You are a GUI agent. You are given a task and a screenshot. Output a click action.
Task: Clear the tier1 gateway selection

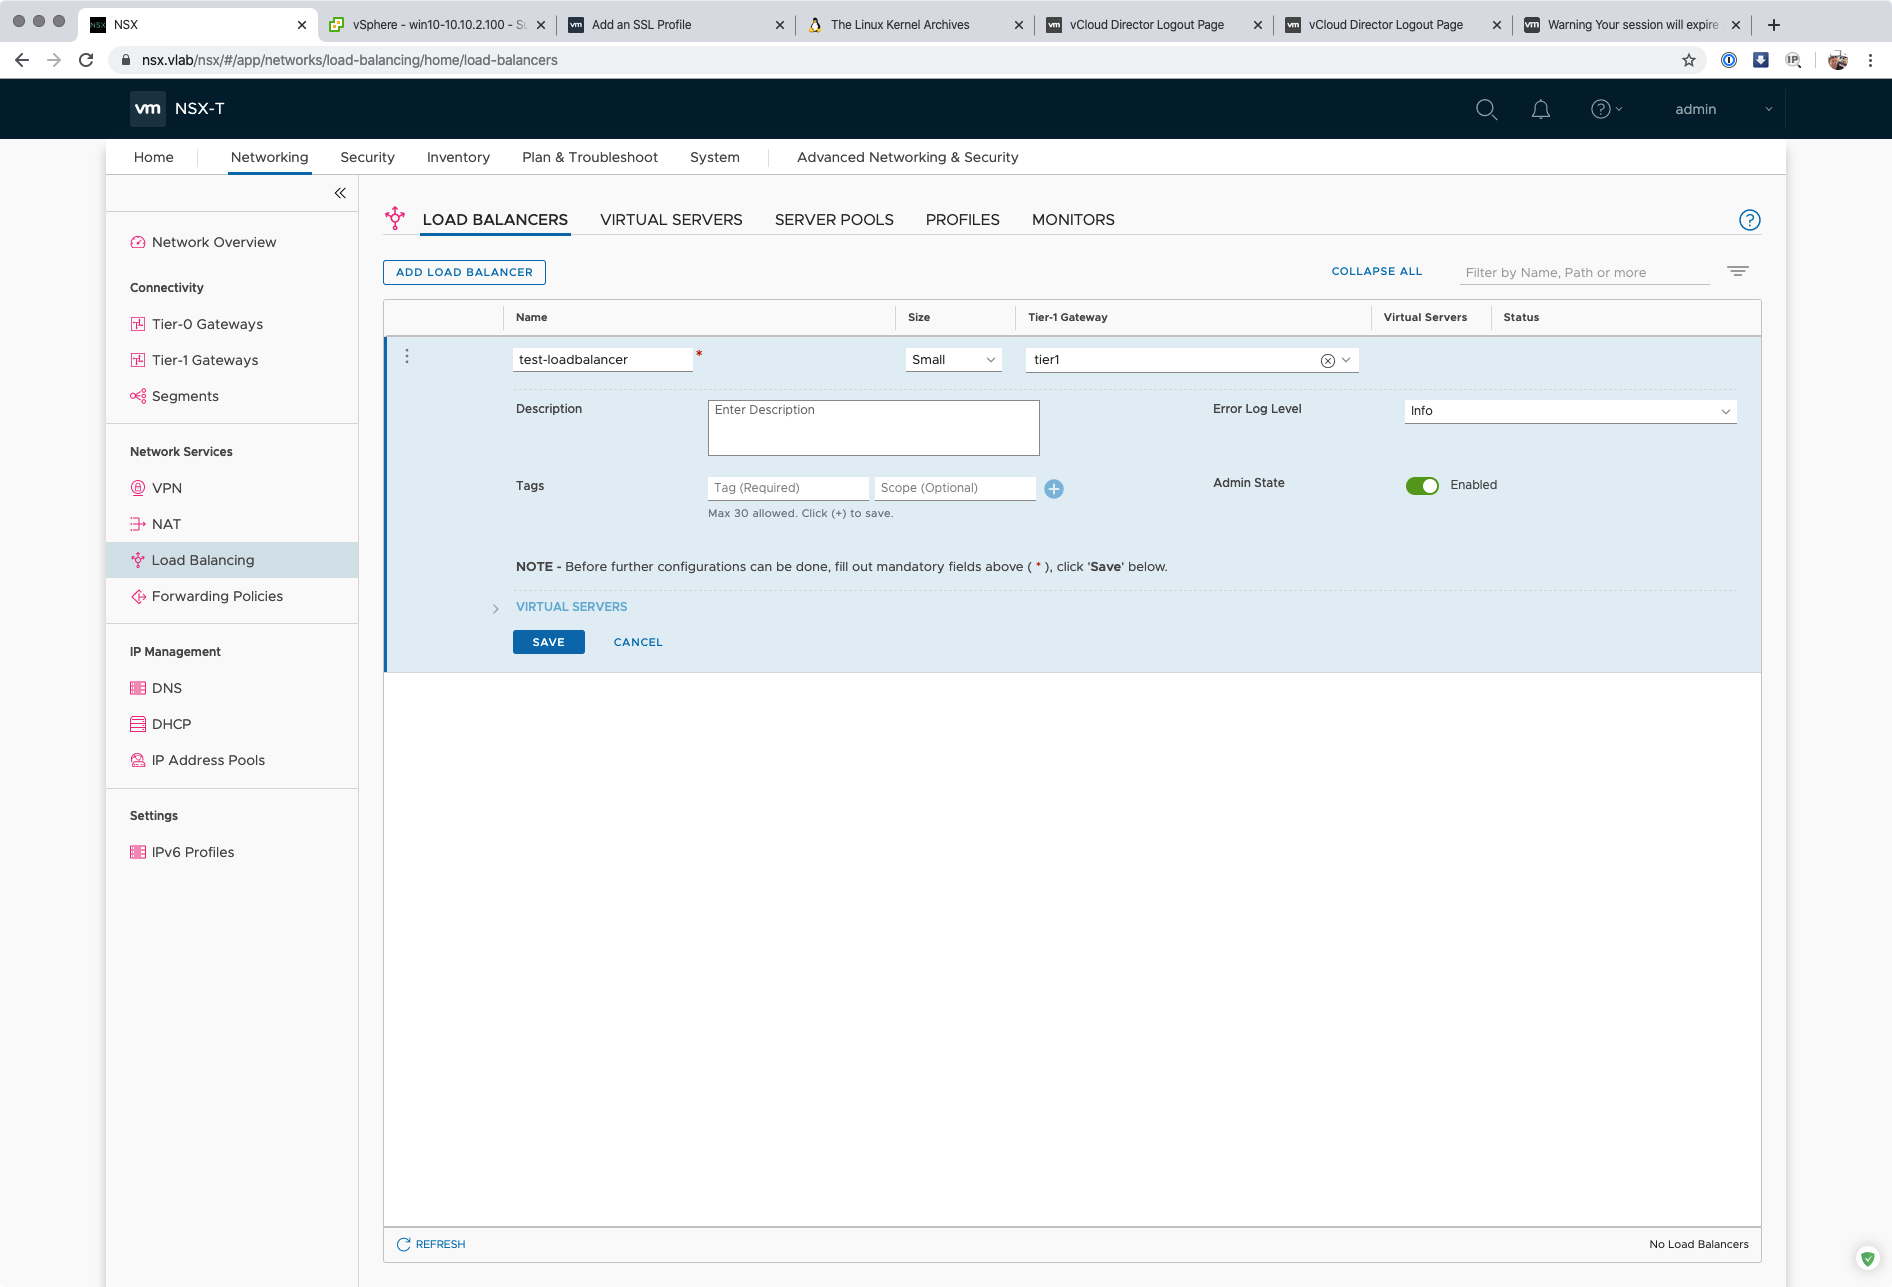[1327, 361]
